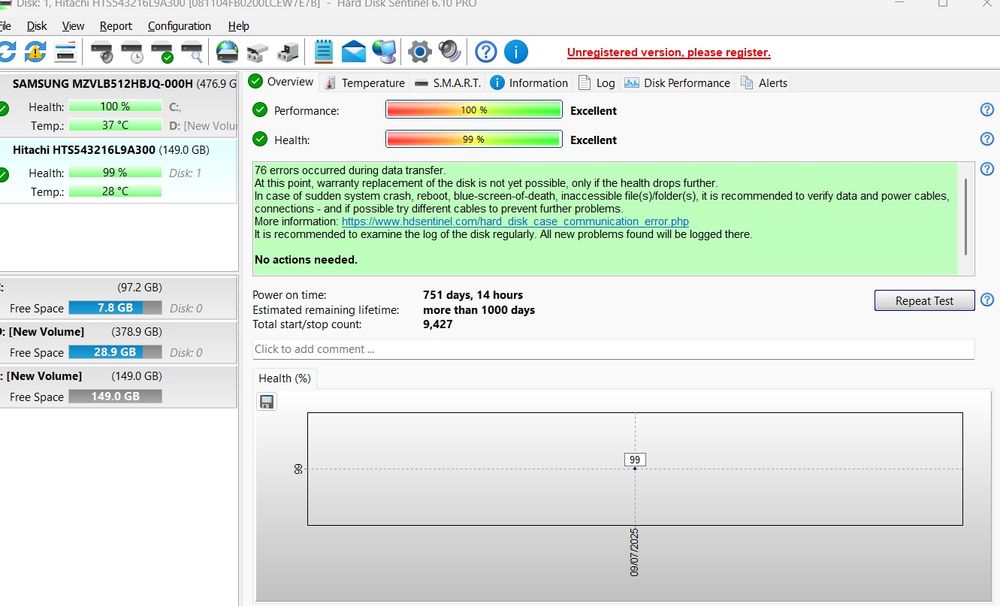Click the striped disk list toolbar icon
Image resolution: width=1000 pixels, height=606 pixels.
click(66, 52)
